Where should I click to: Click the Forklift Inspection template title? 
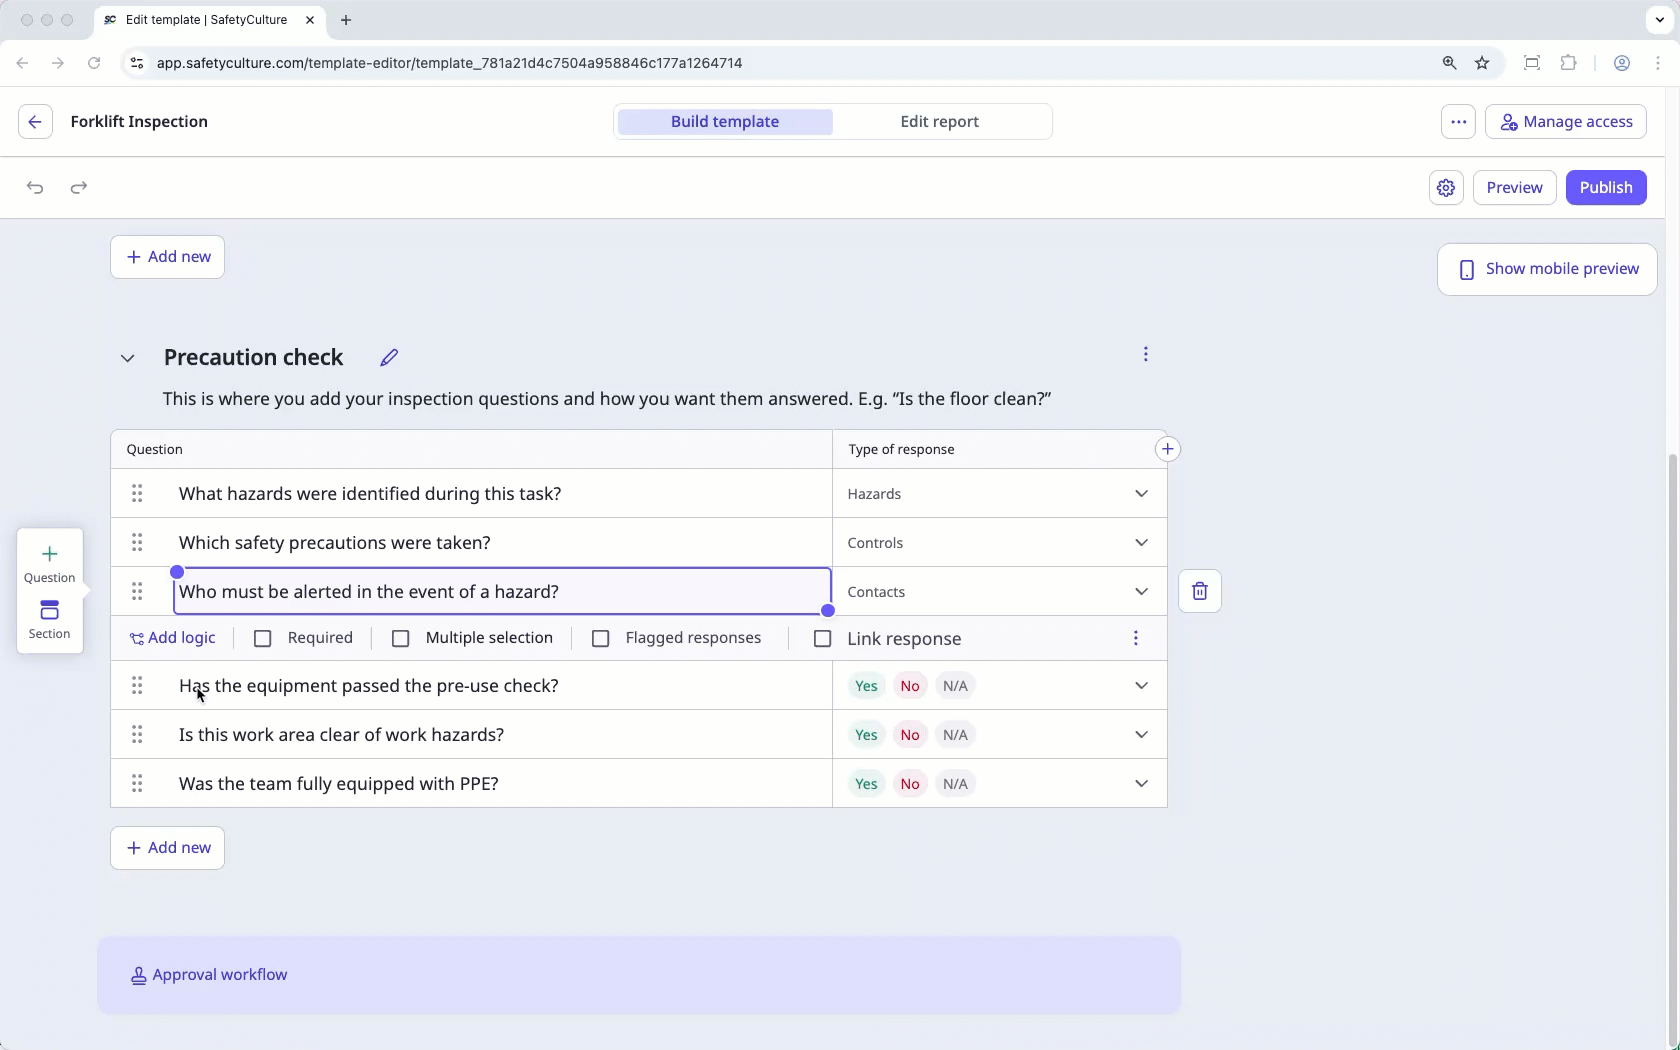(139, 122)
